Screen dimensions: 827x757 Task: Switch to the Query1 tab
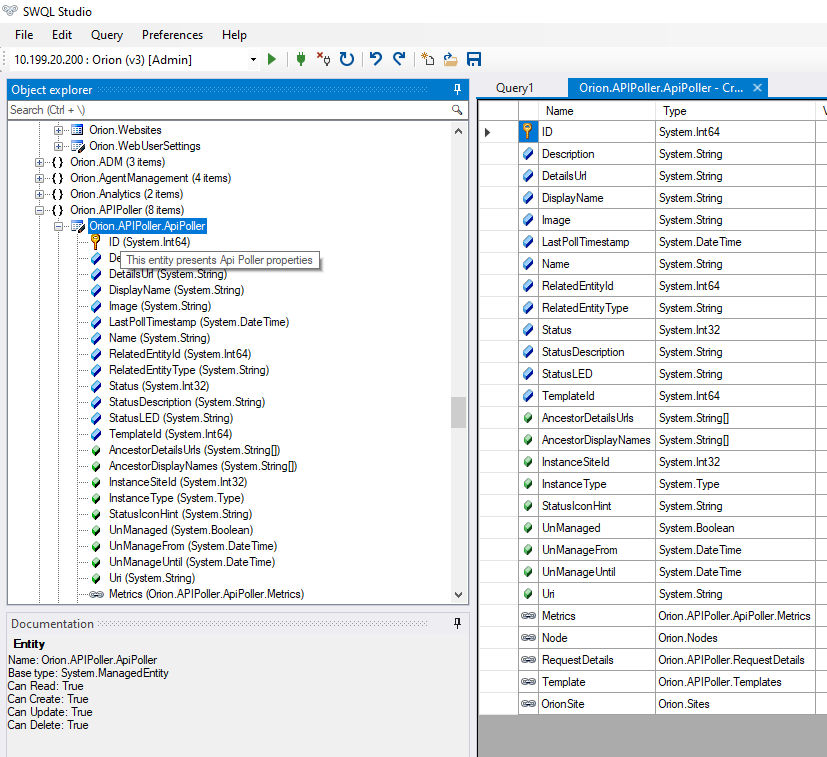515,88
